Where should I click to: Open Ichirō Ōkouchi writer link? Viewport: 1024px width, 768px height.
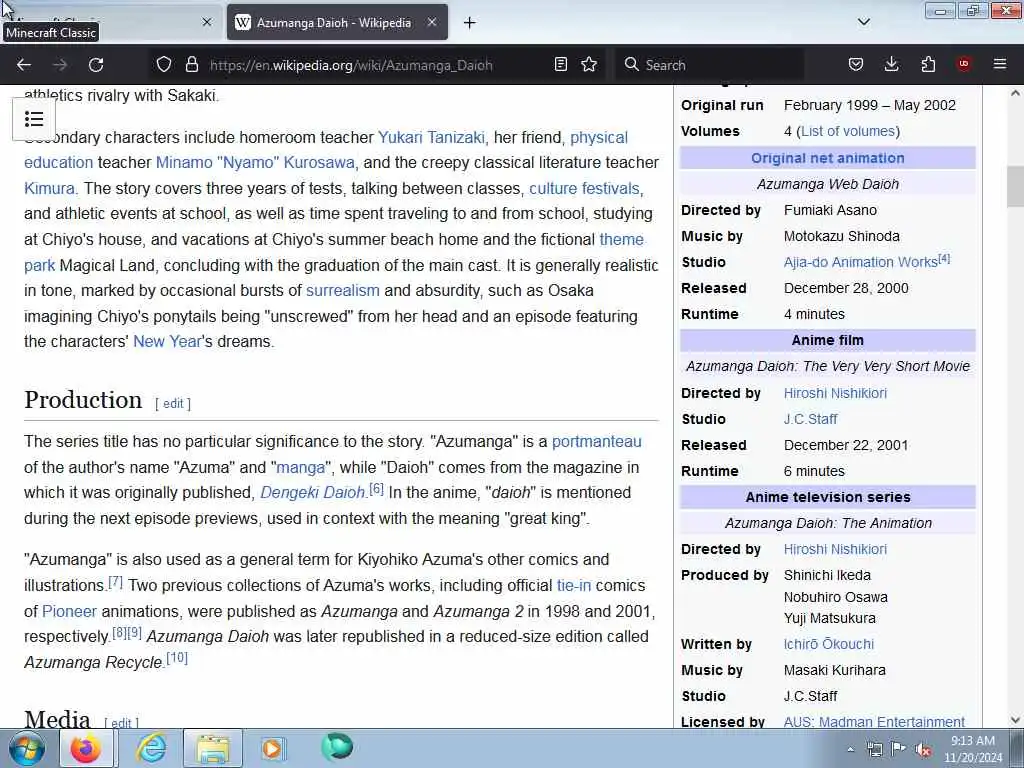tap(829, 644)
